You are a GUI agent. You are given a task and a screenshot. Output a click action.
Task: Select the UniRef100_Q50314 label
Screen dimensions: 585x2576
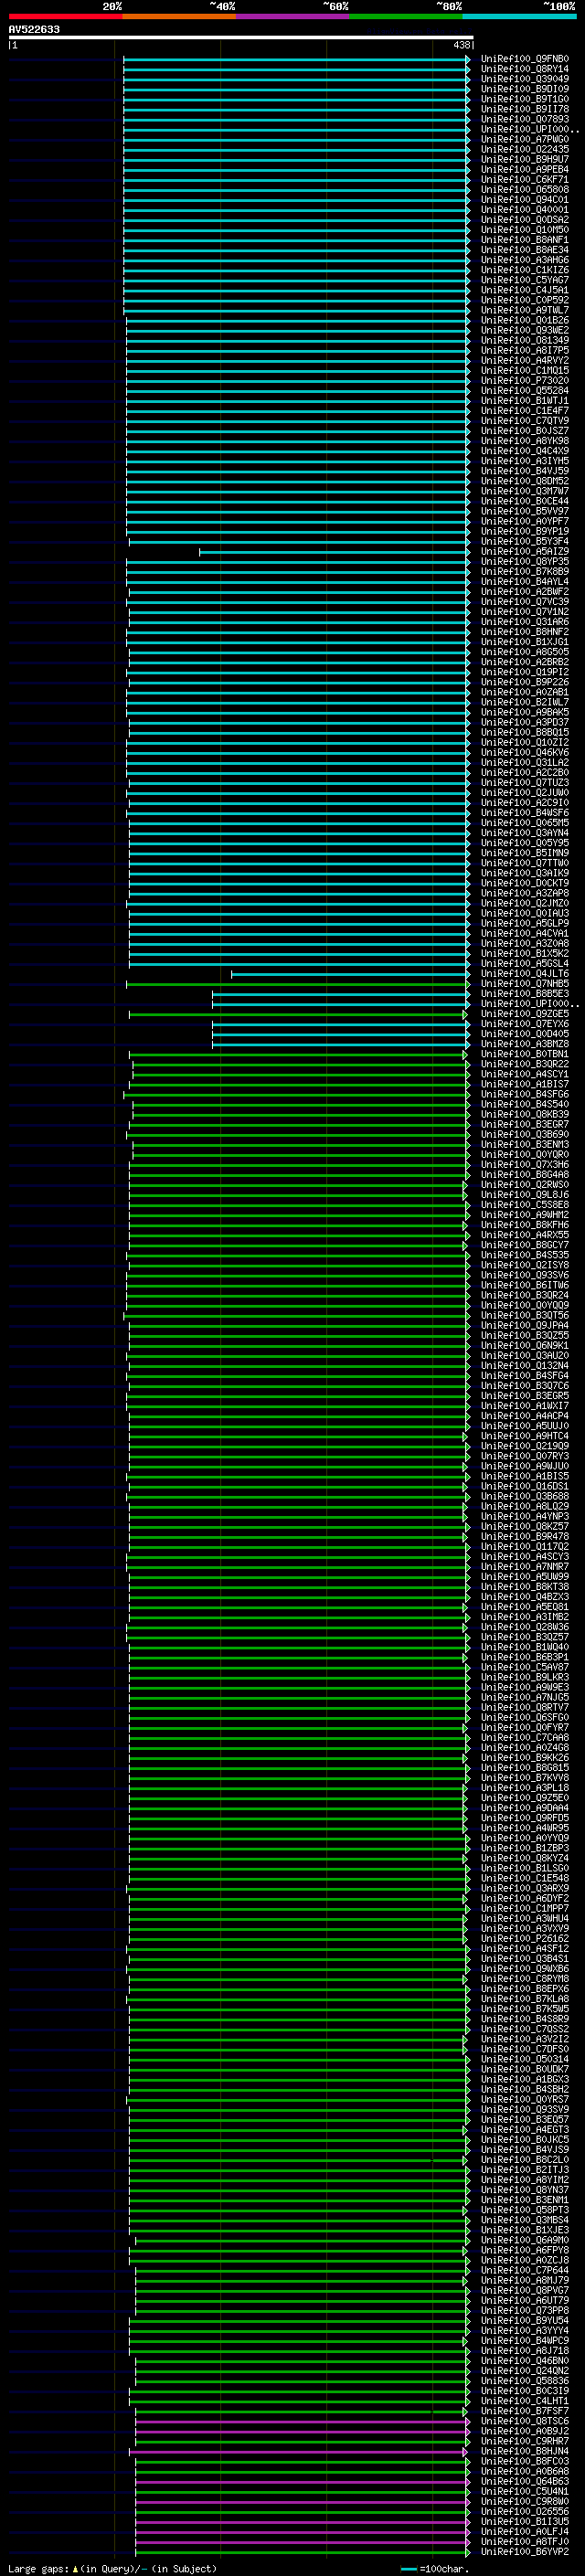point(524,2059)
